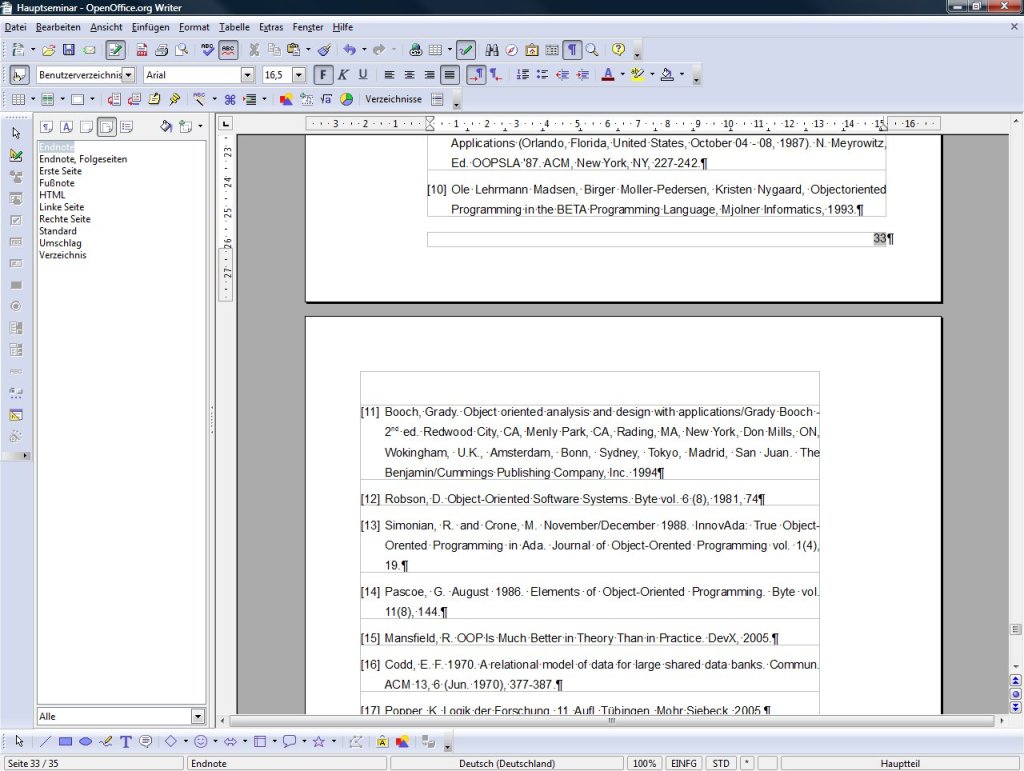Select the Ellipse drawing tool

[x=85, y=742]
